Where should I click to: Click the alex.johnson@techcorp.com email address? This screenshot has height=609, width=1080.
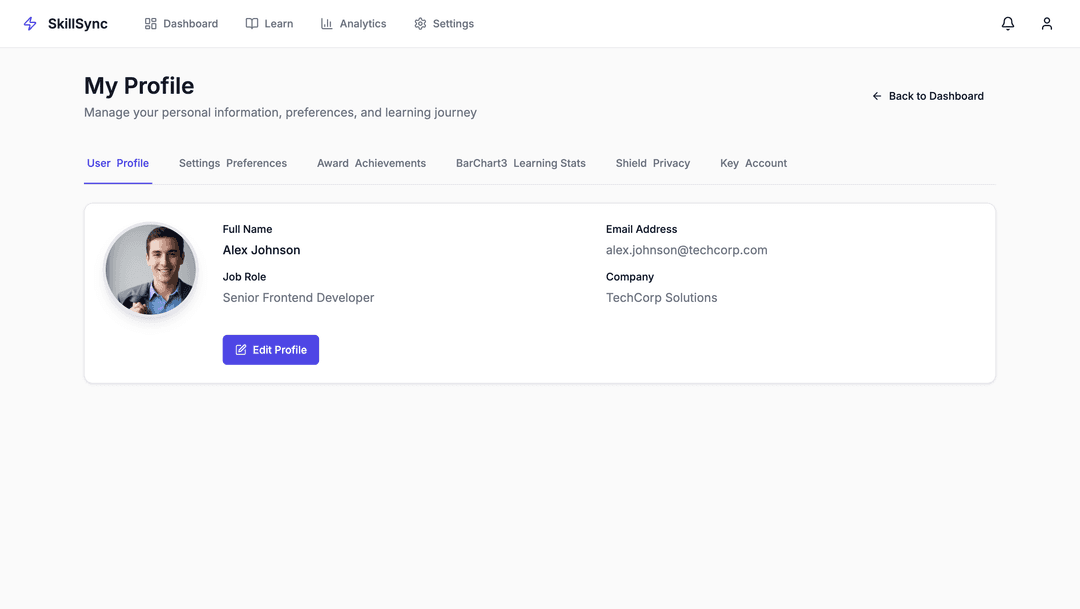click(686, 250)
